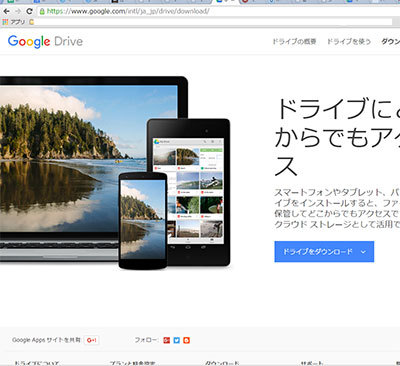400x366 pixels.
Task: Follow via the blue Twitter icon
Action: 177,340
